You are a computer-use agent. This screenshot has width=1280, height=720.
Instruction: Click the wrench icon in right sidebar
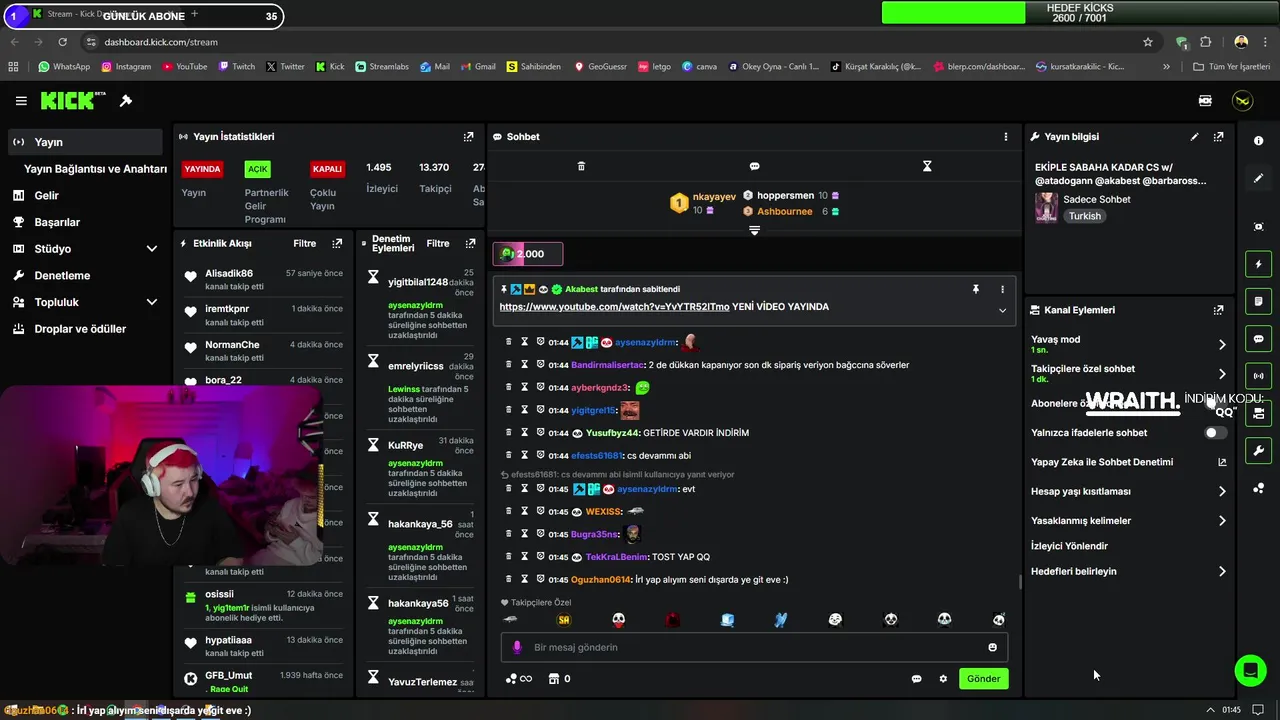point(1258,450)
